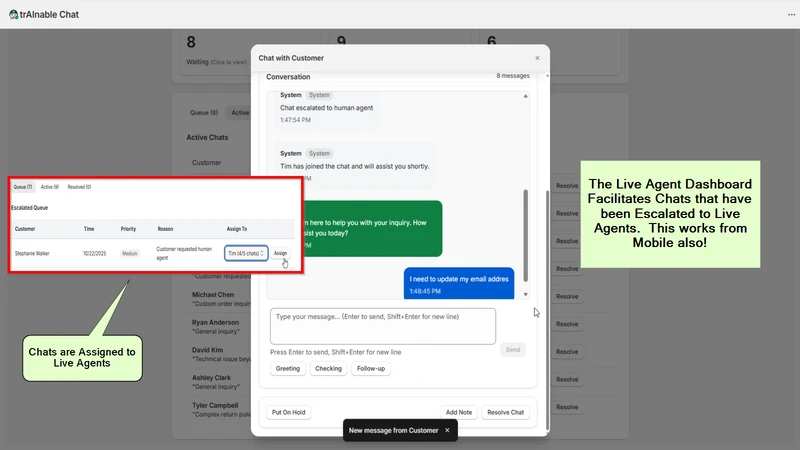Click the chat dialog outer scrollbar

(547, 311)
